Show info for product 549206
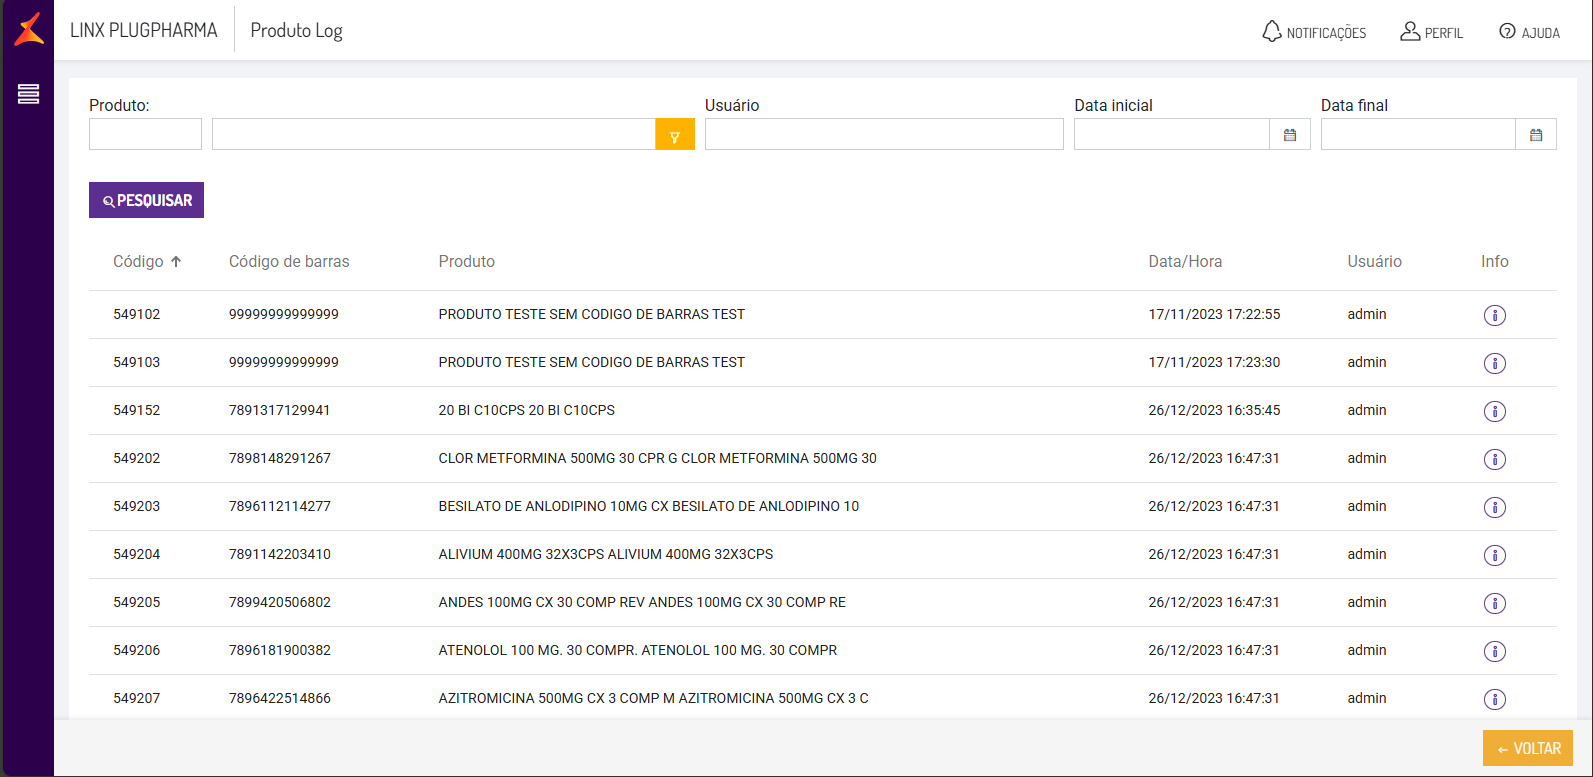This screenshot has height=777, width=1593. 1495,651
